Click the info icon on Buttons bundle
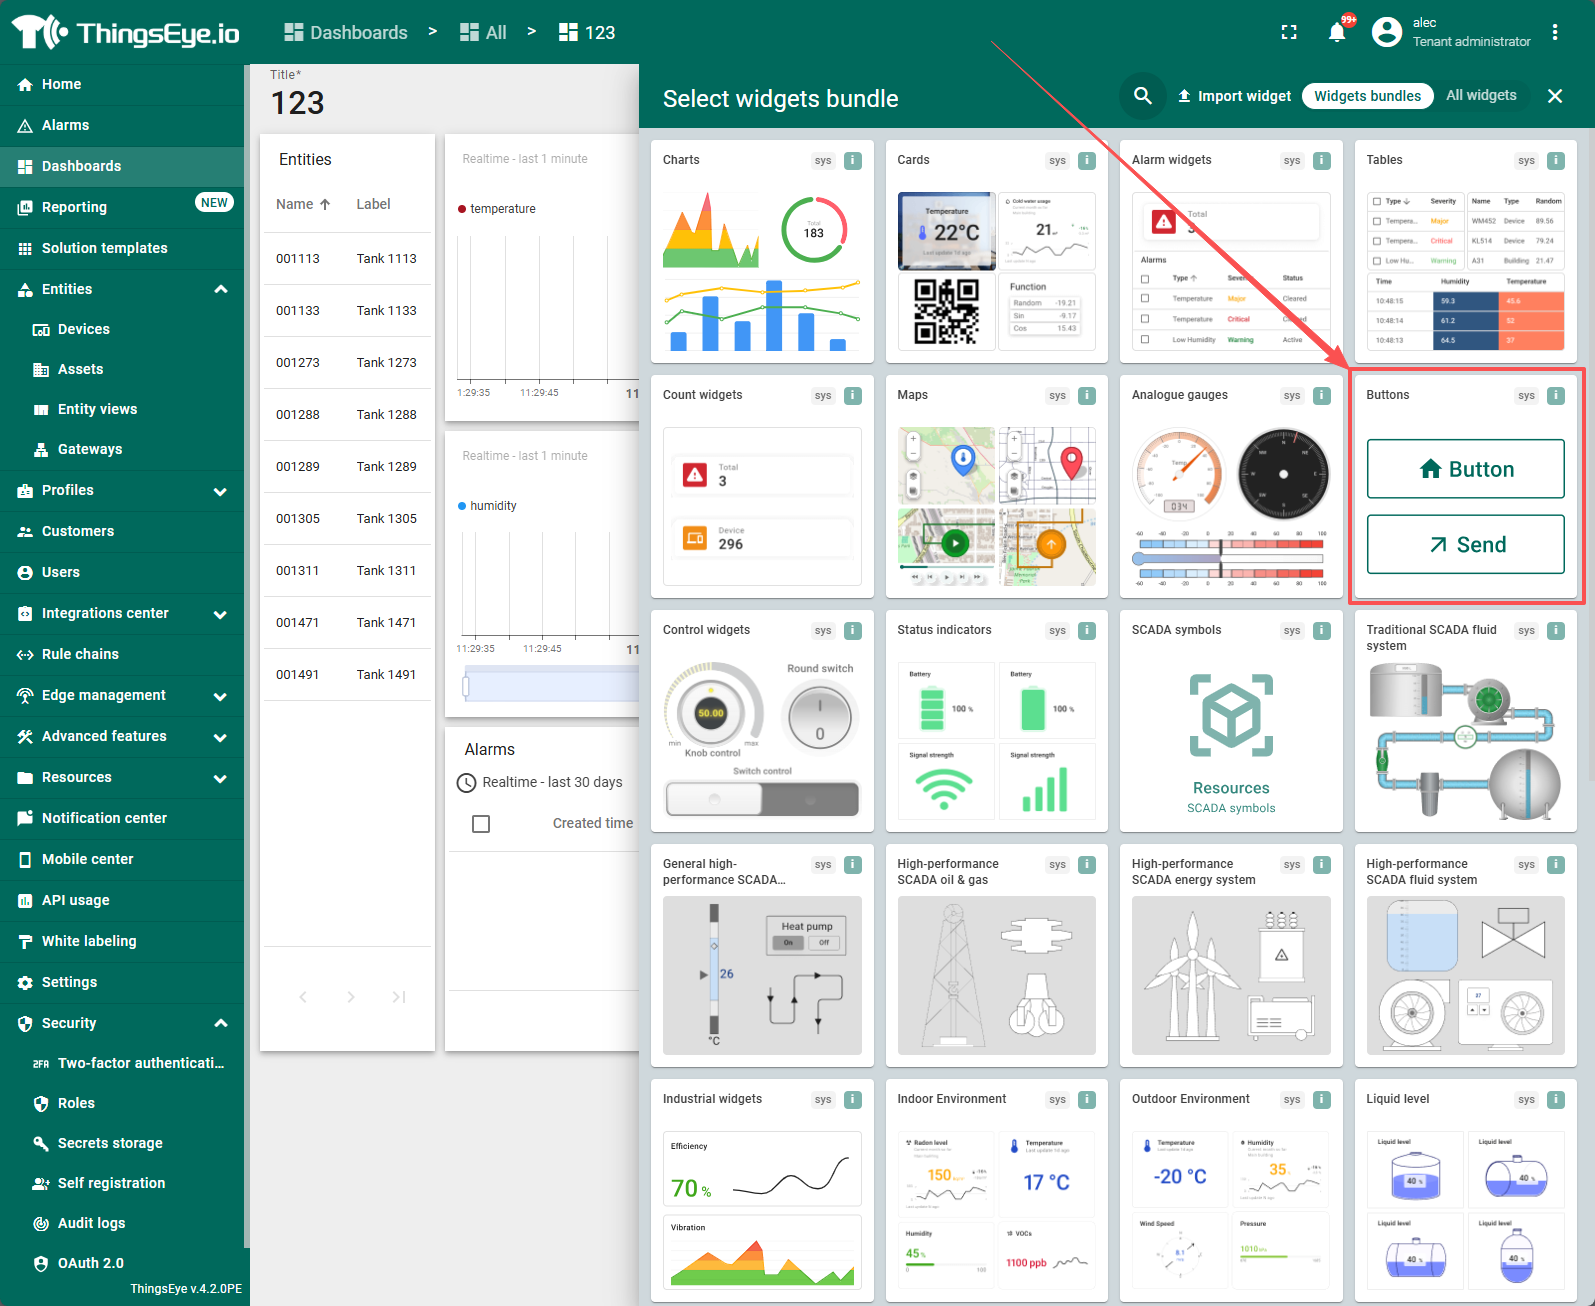The height and width of the screenshot is (1306, 1595). click(1556, 395)
